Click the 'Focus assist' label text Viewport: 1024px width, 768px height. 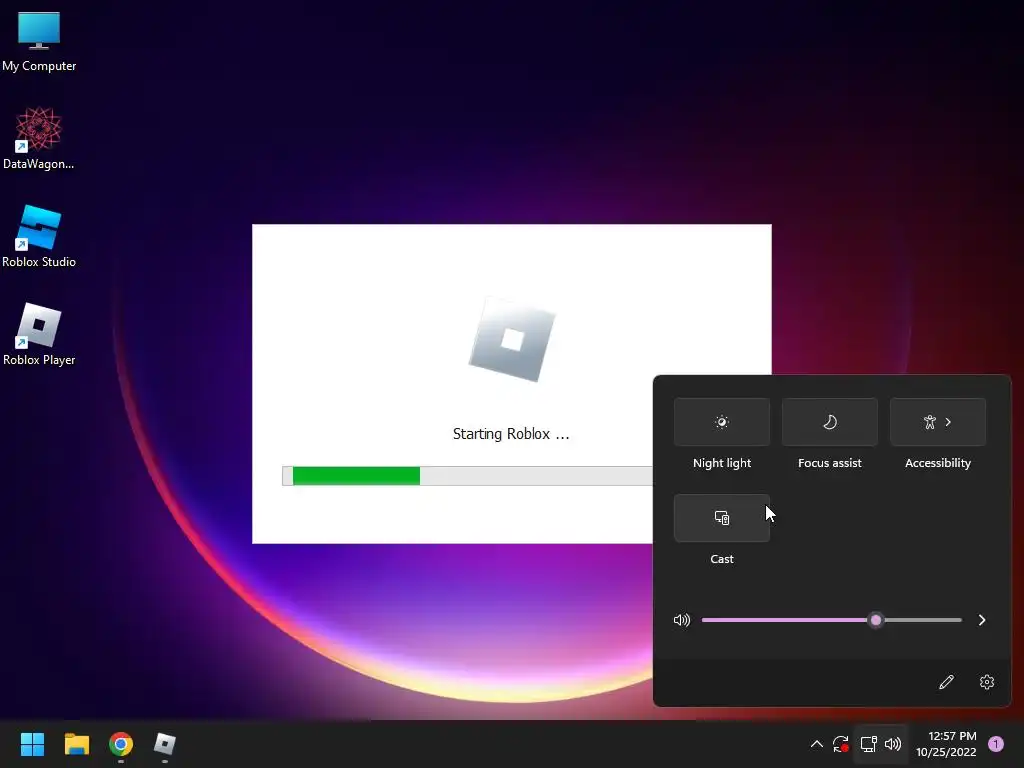point(829,463)
